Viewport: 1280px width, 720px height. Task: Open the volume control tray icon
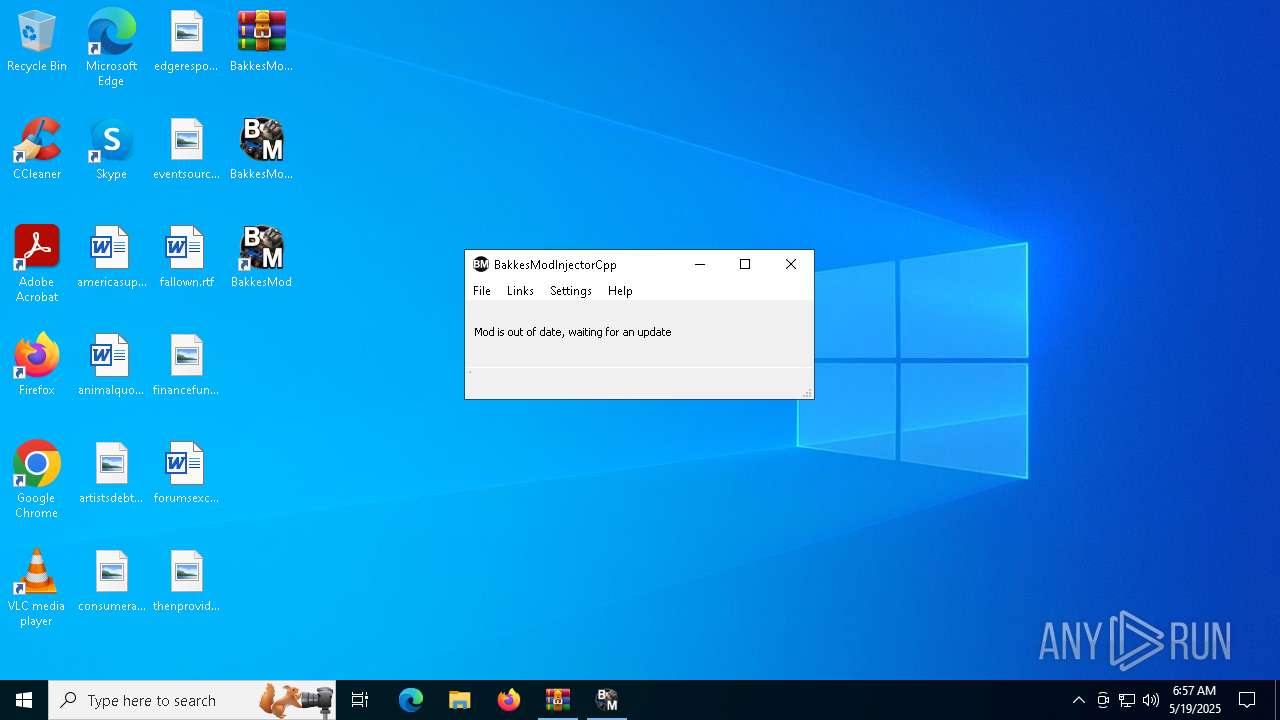click(x=1151, y=700)
